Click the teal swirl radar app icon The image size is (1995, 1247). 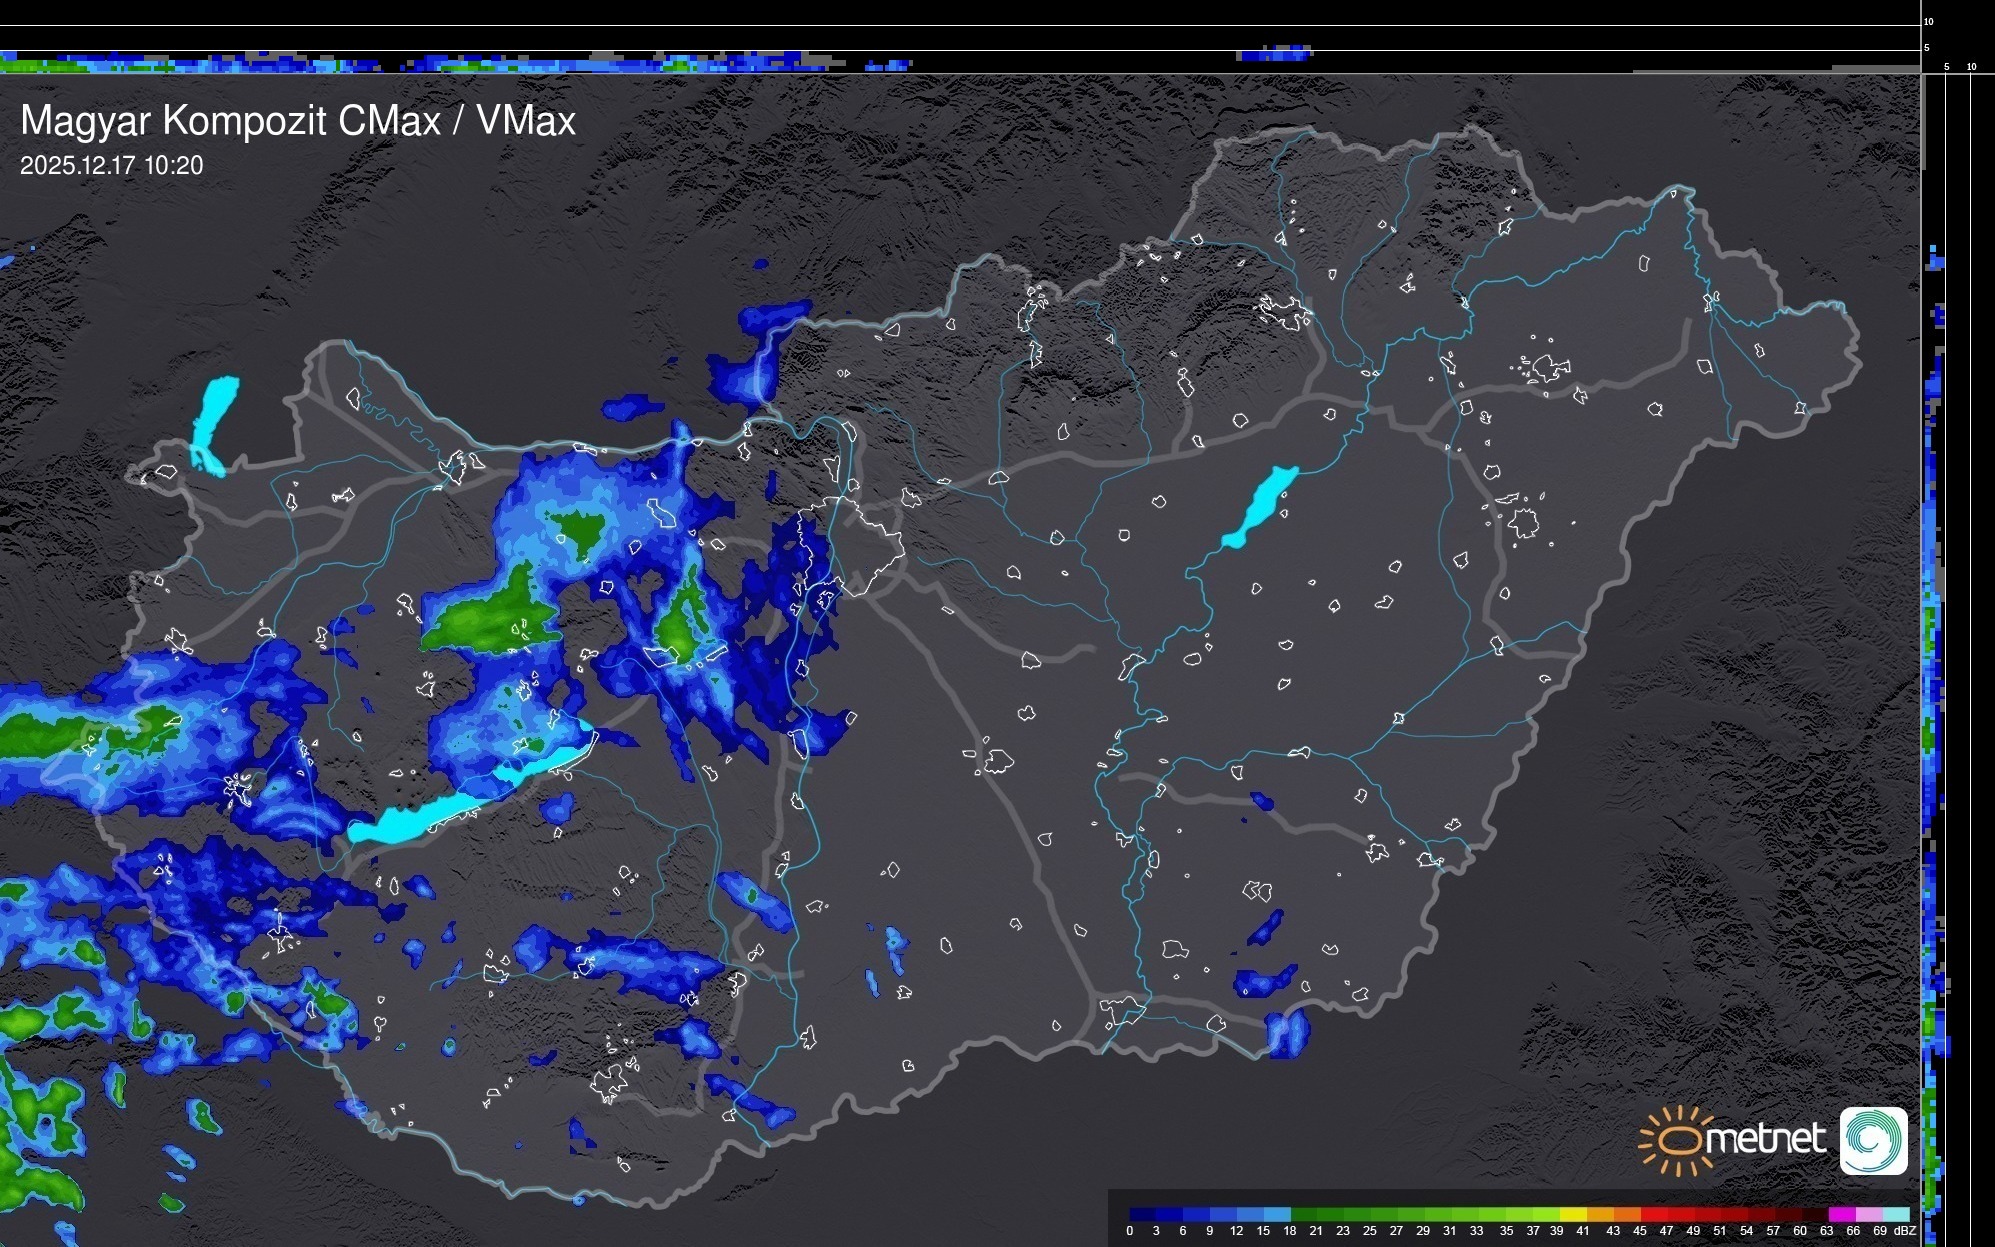coord(1873,1140)
